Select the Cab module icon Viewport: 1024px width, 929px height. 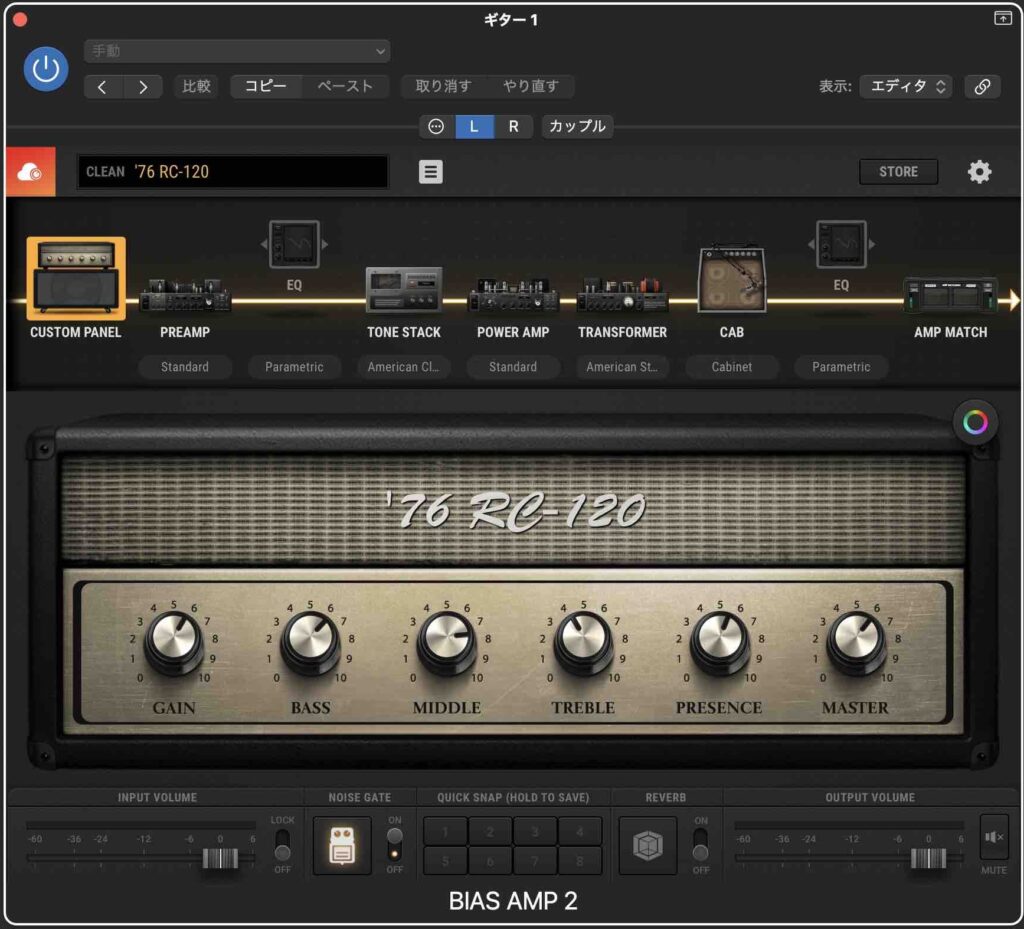pos(731,281)
